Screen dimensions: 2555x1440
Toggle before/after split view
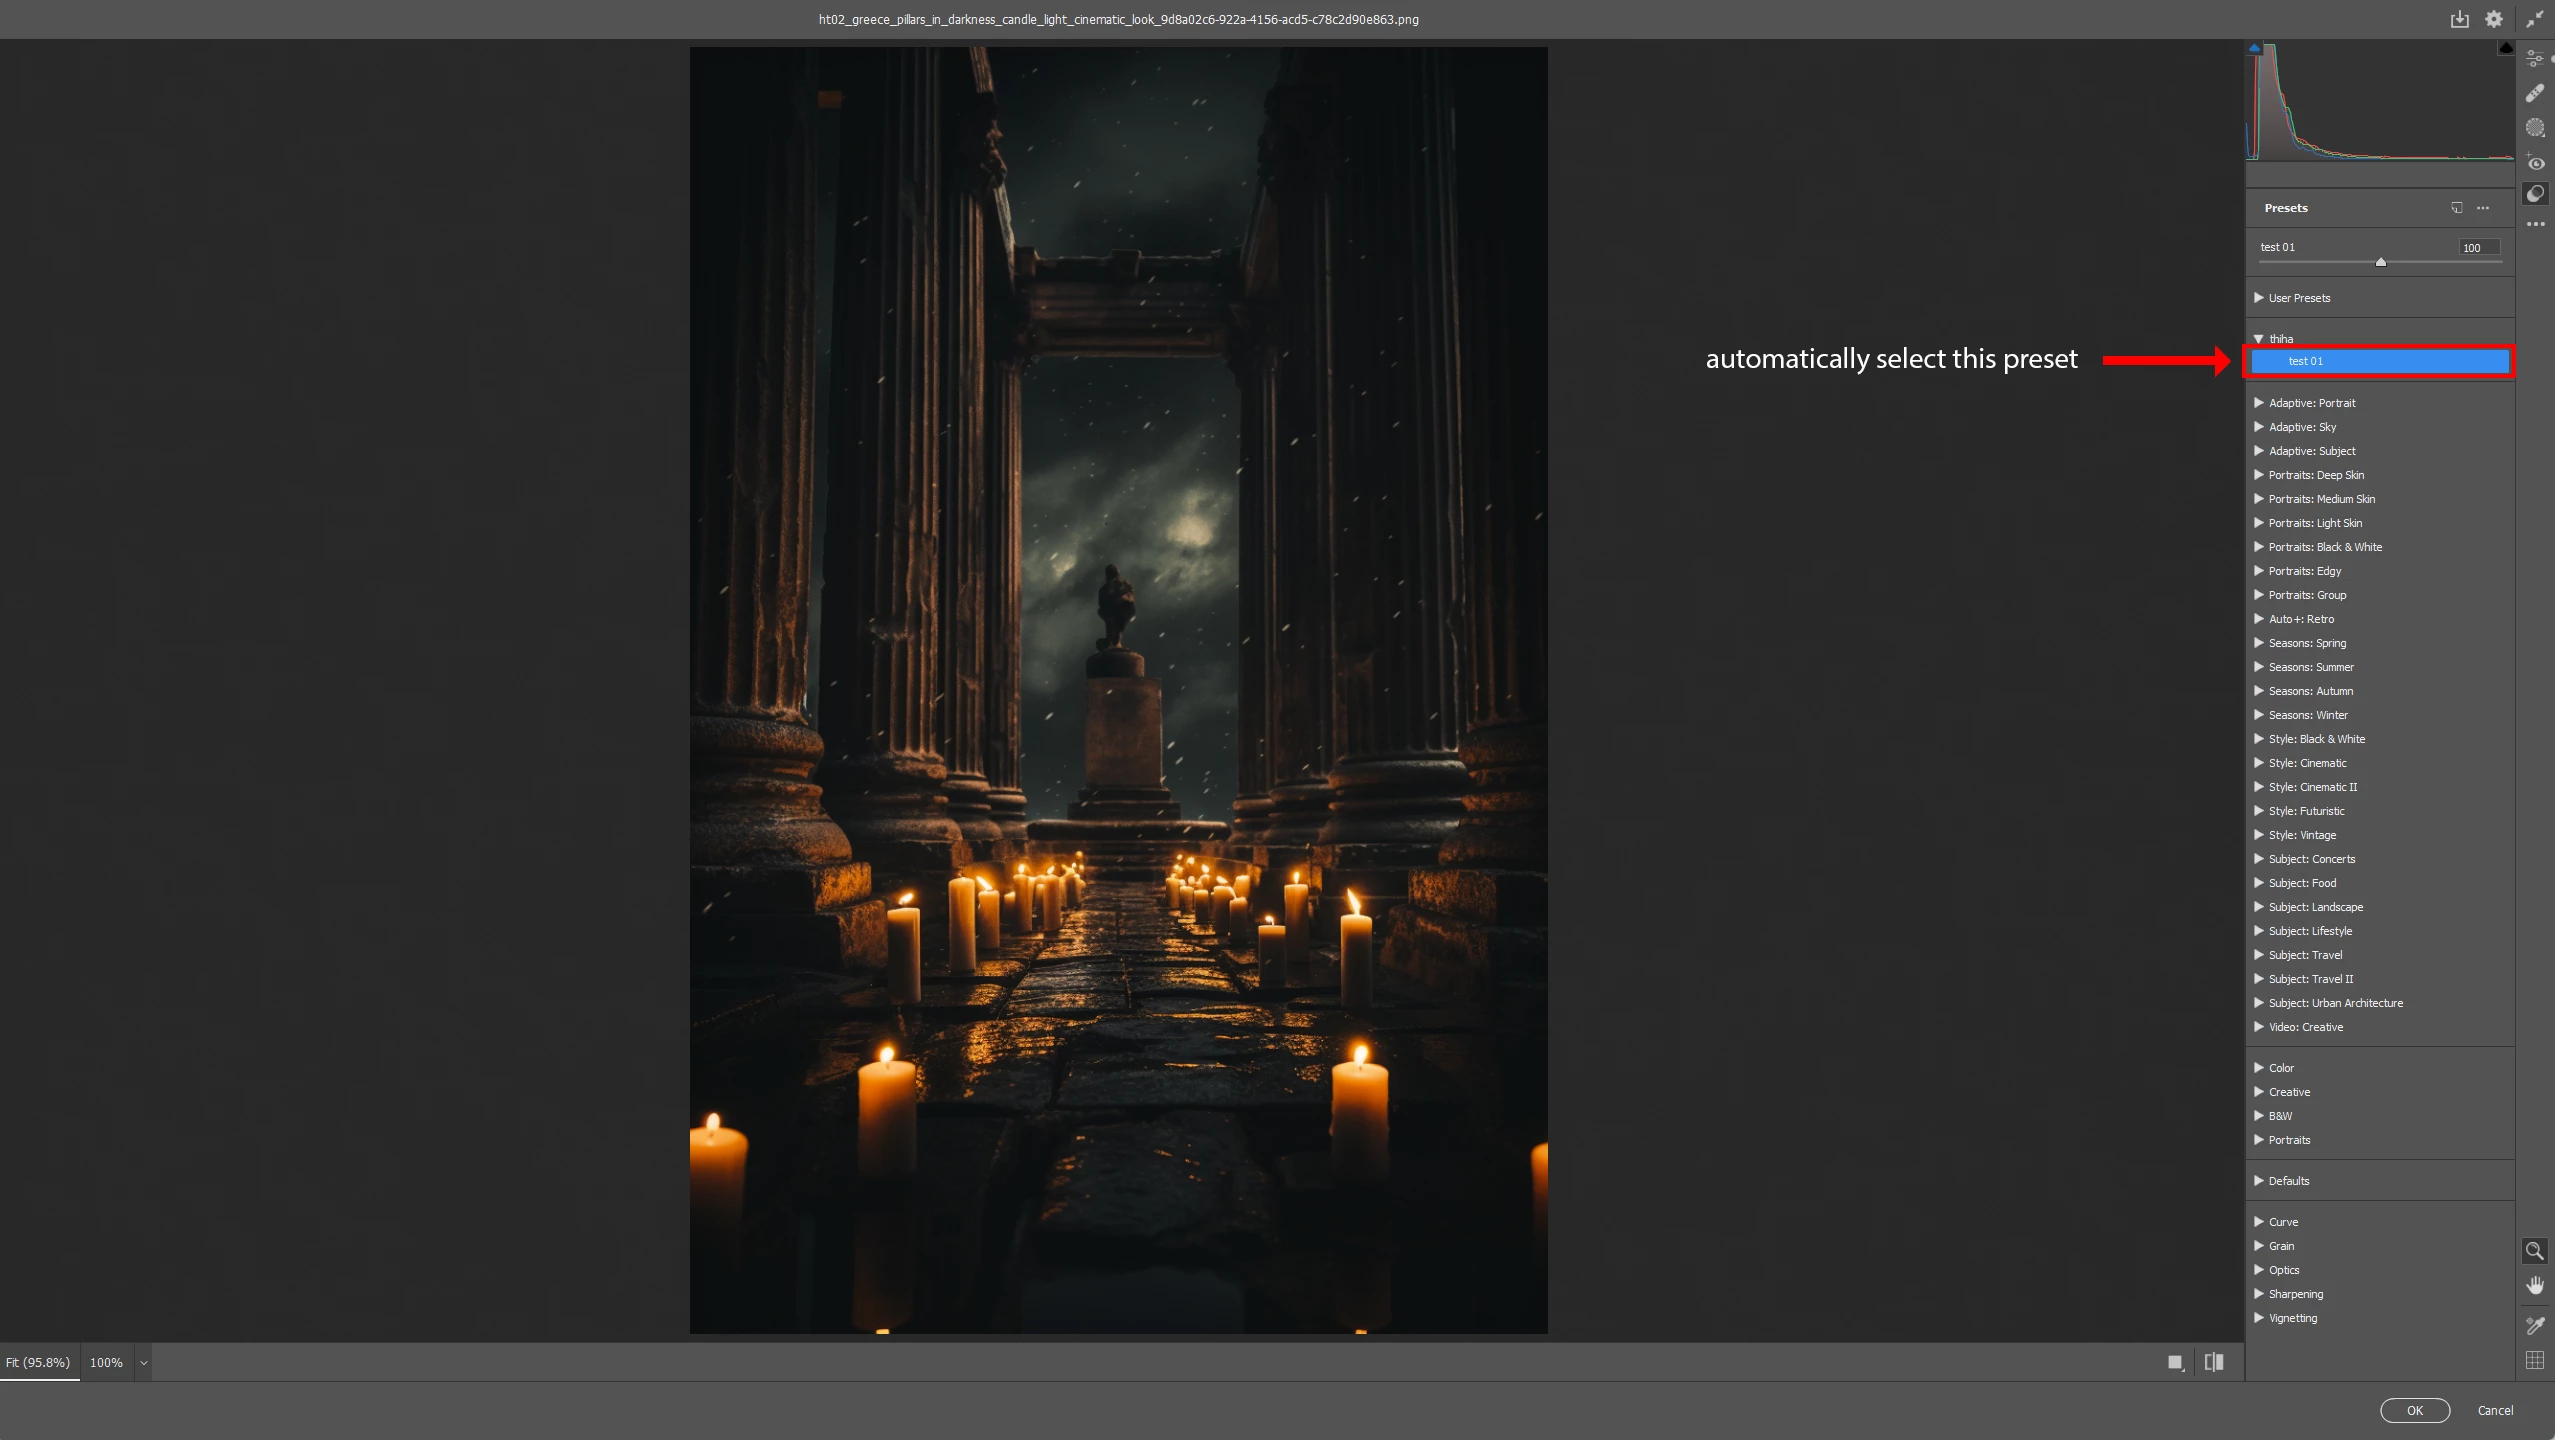pos(2214,1362)
